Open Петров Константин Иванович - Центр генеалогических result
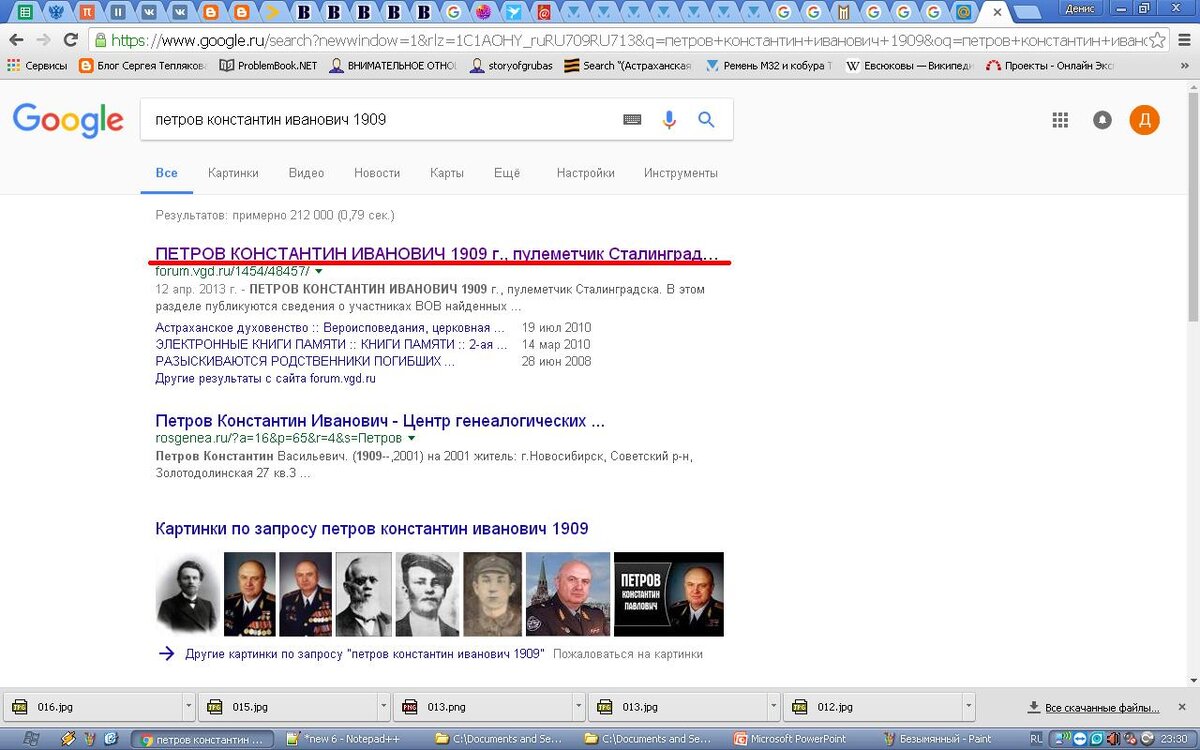The height and width of the screenshot is (750, 1200). tap(380, 421)
